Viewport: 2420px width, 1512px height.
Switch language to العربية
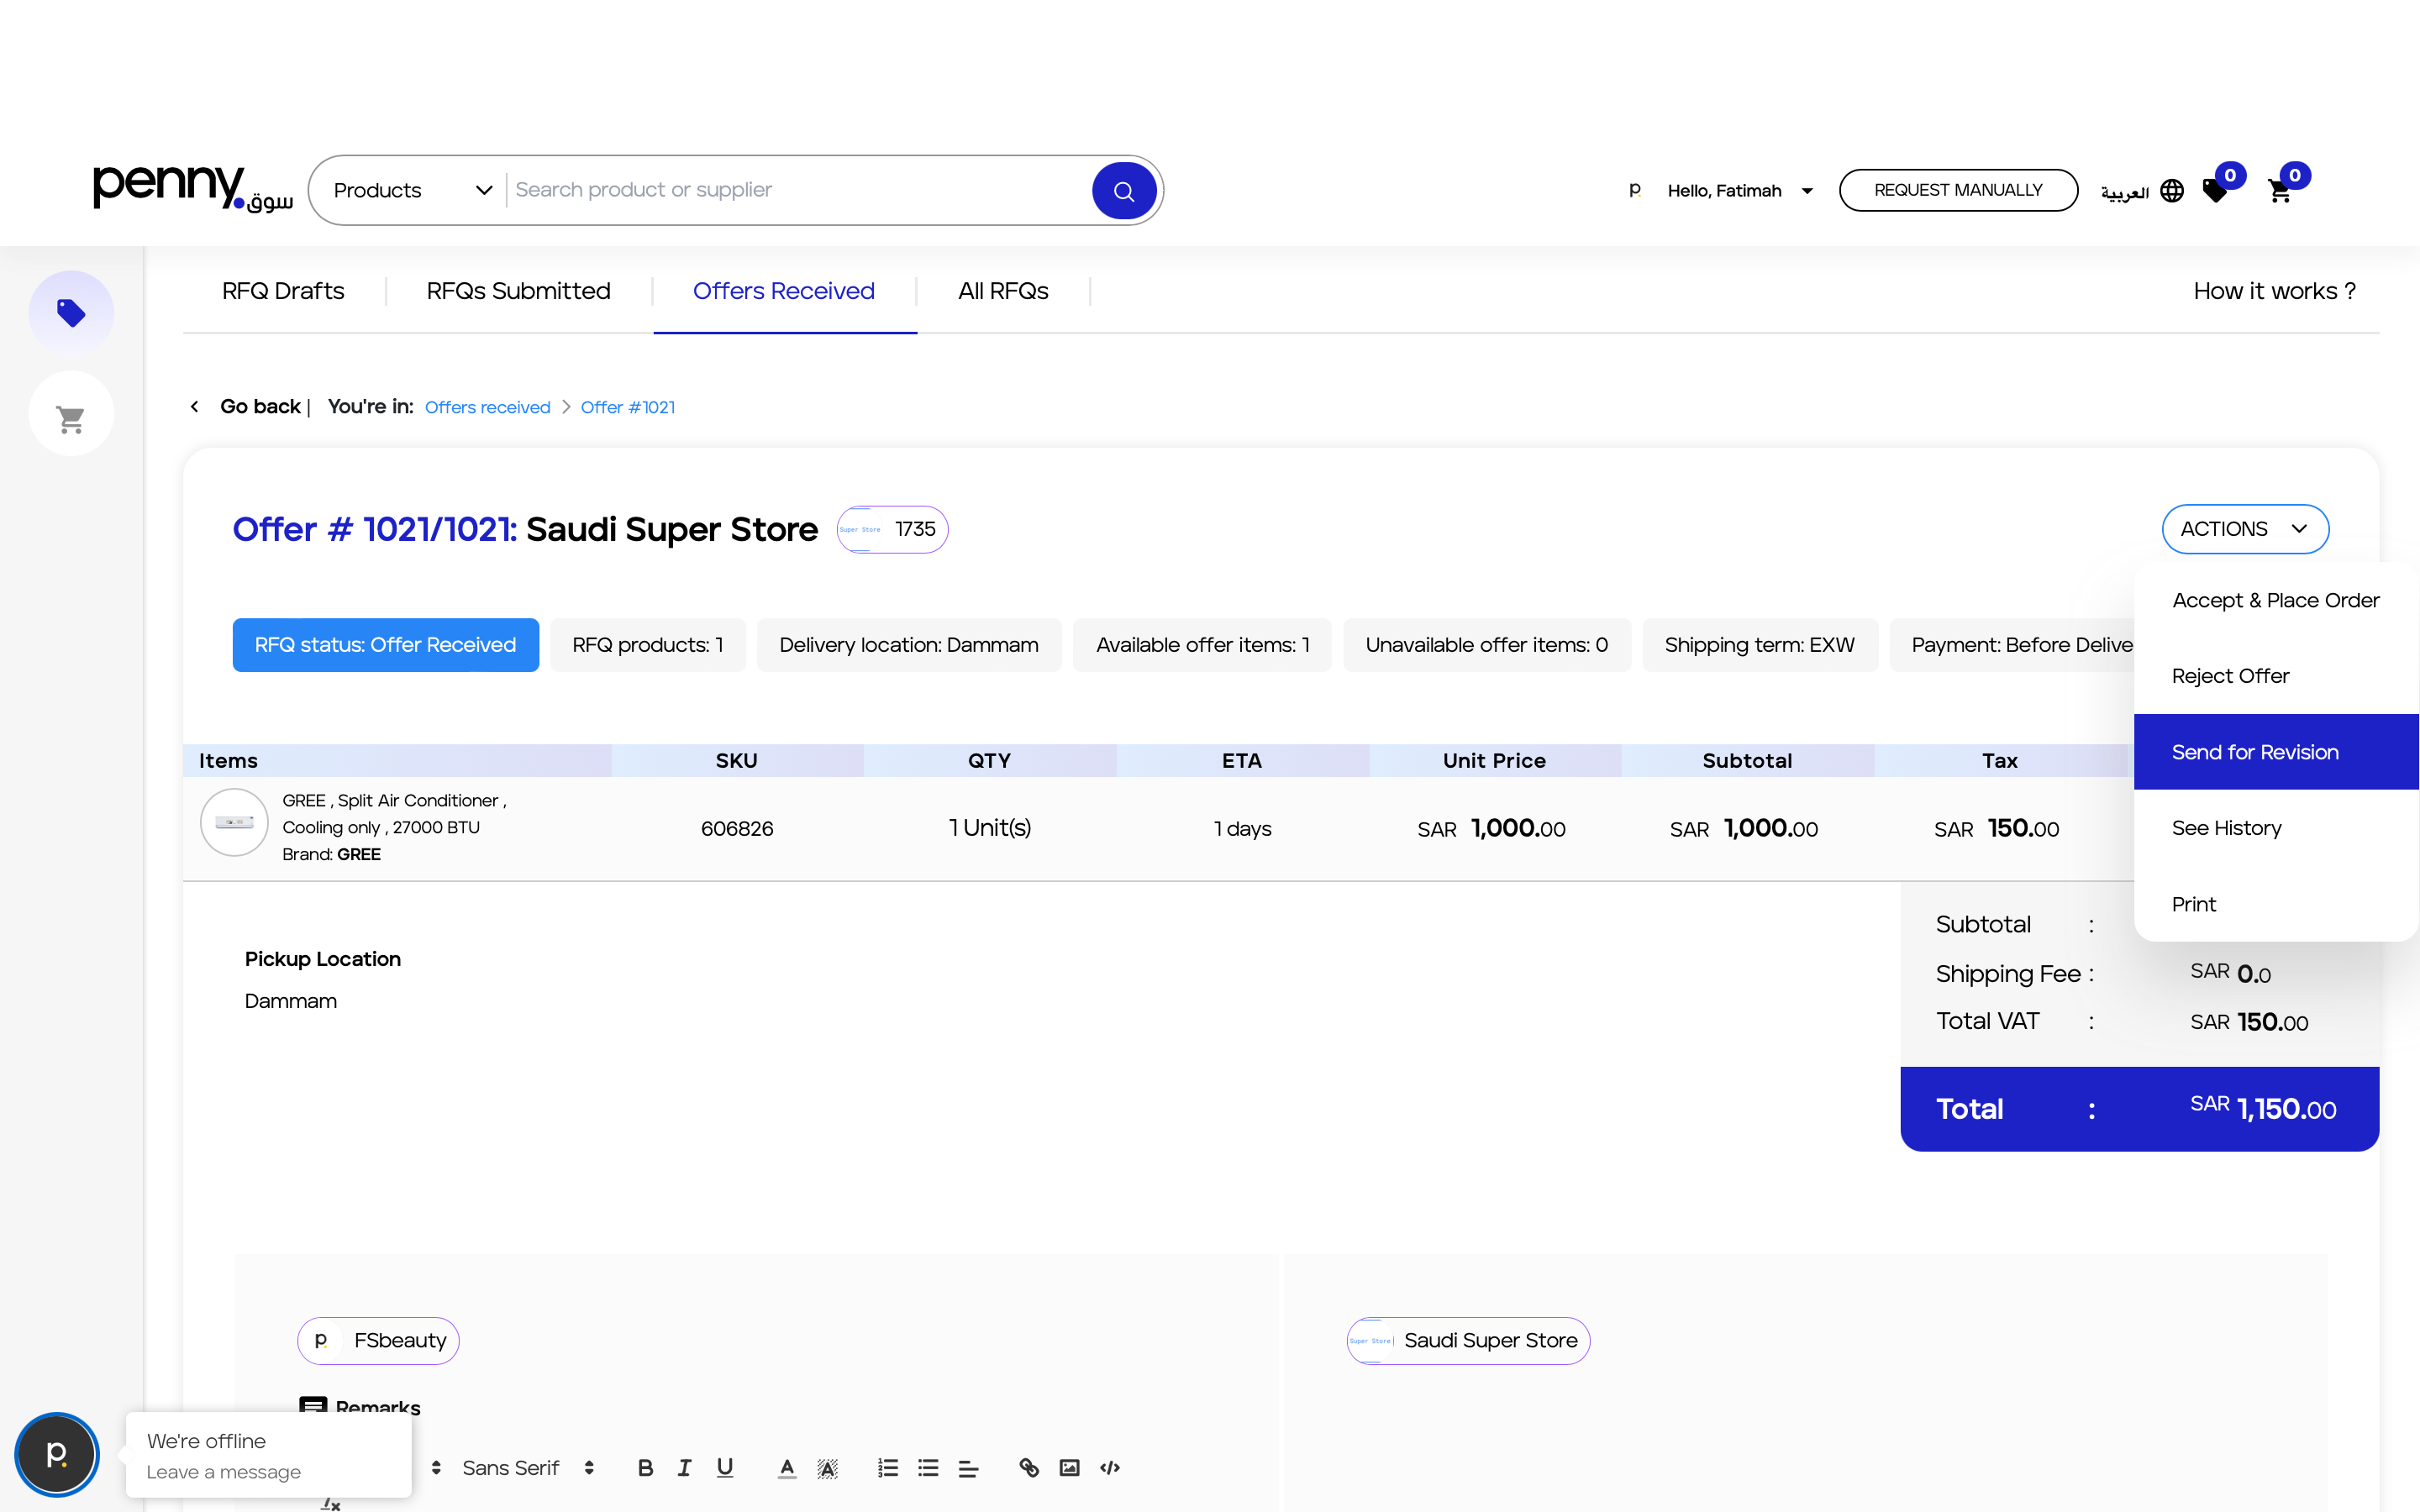2124,192
